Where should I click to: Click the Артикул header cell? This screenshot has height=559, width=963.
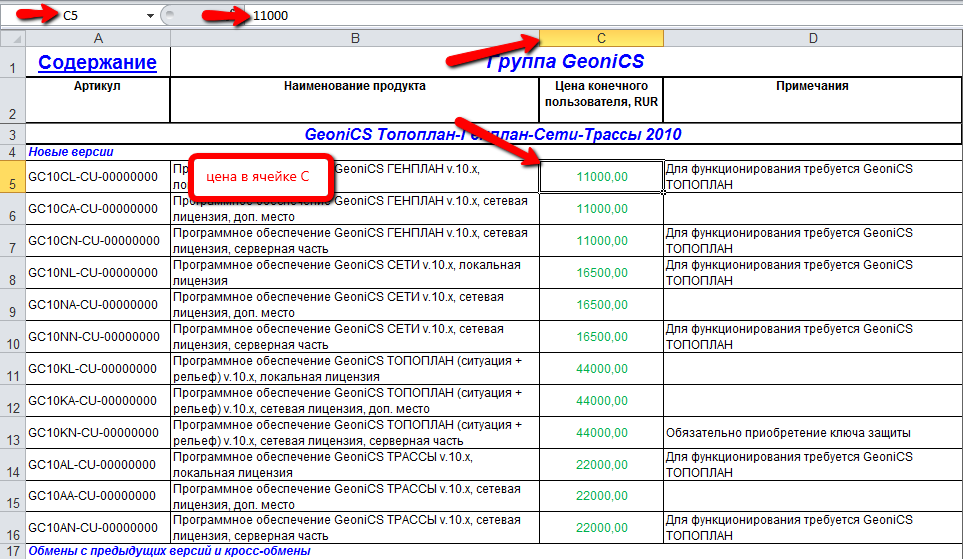click(x=98, y=100)
